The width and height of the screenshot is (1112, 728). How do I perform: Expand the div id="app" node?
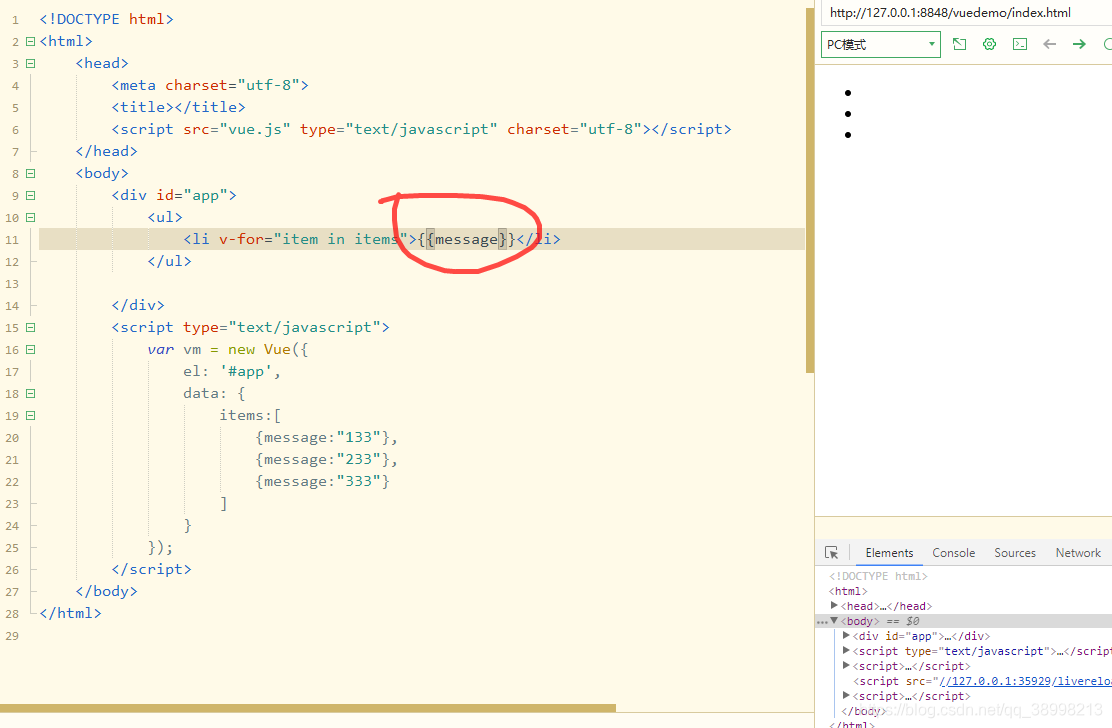pos(846,636)
